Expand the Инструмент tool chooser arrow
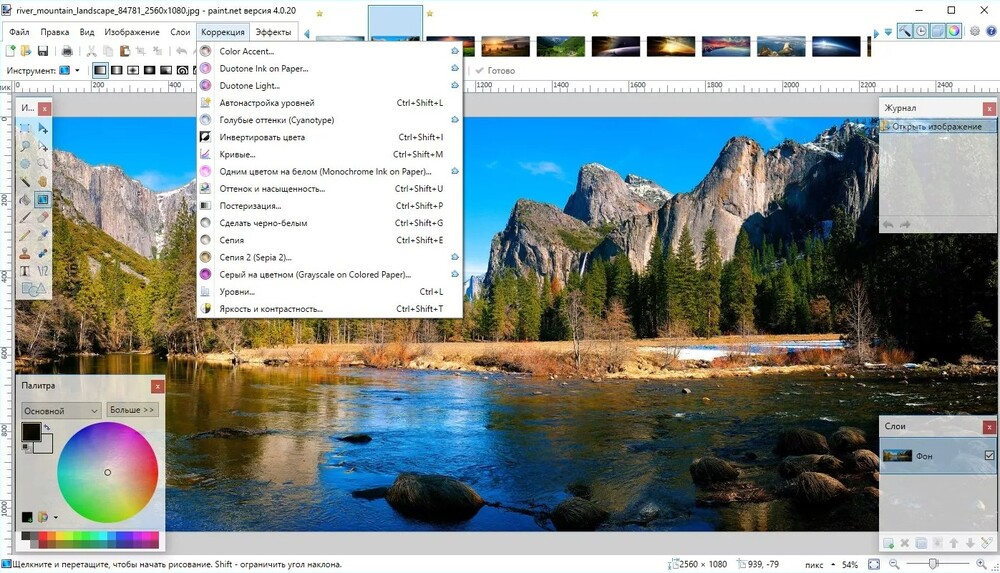The image size is (1000, 573). coord(77,70)
